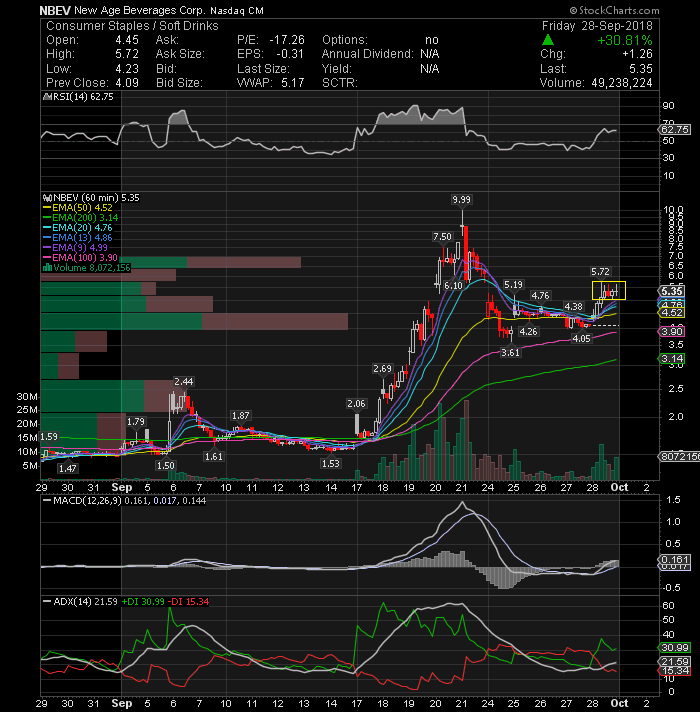
Task: Click the ADX(14) 21.59 legend label
Action: 85,602
